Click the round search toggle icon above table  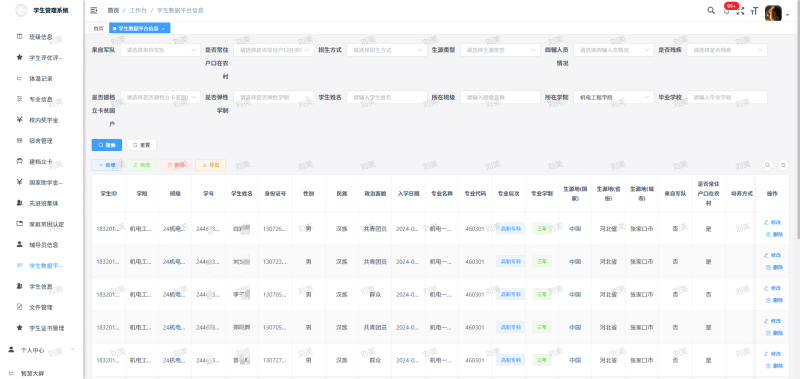(768, 165)
